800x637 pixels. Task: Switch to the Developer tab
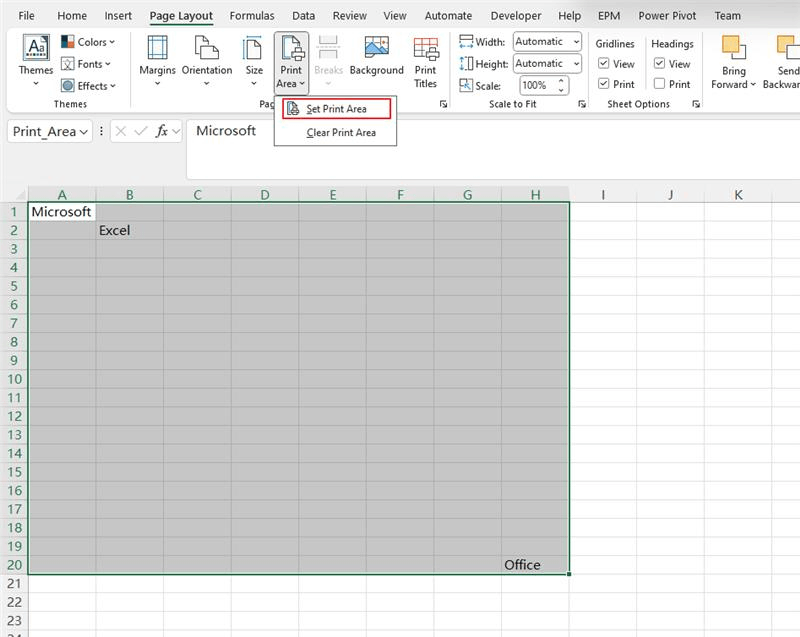click(x=516, y=16)
